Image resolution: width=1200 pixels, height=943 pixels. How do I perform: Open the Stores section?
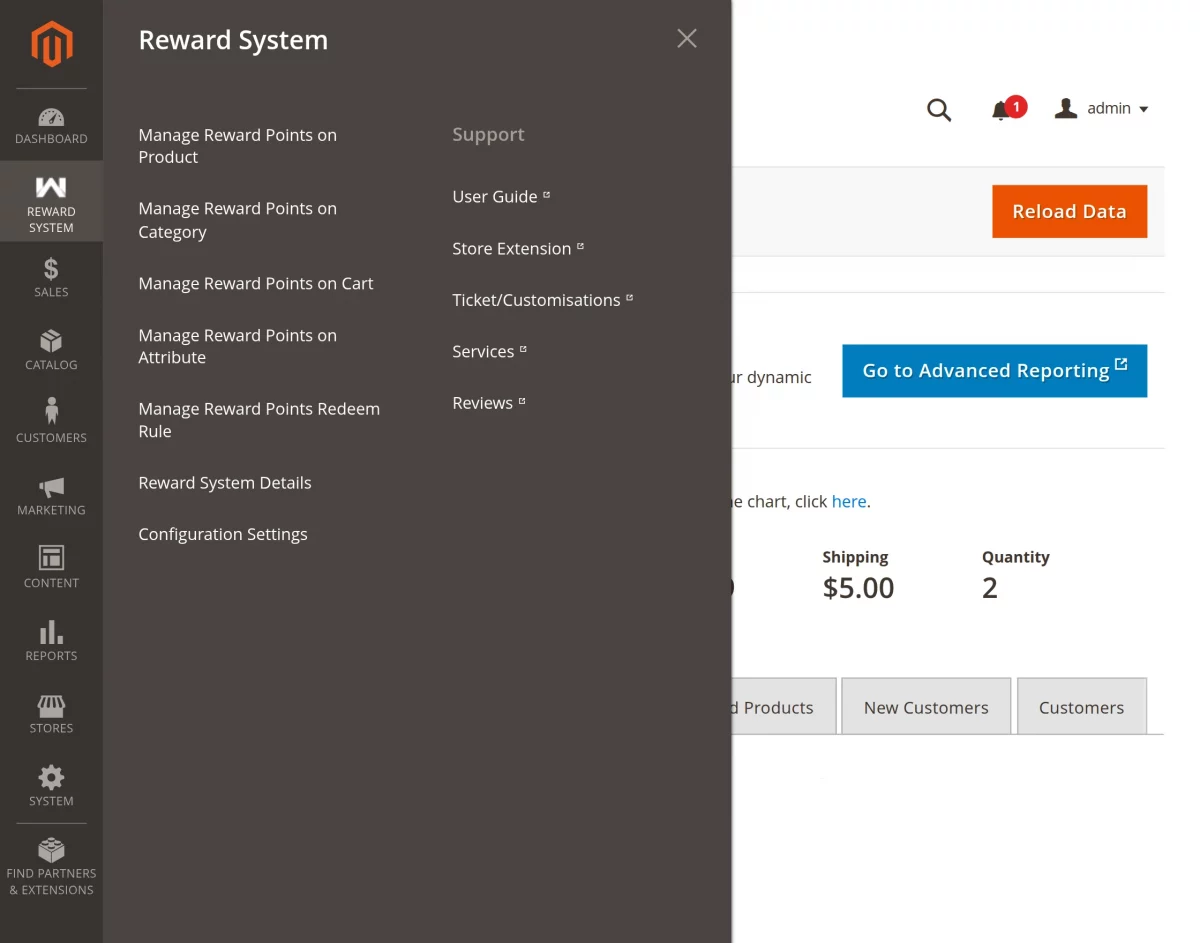point(51,710)
